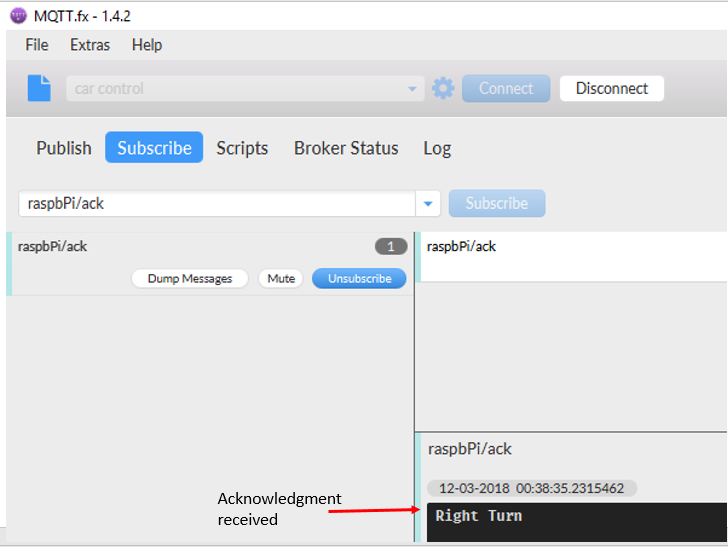The height and width of the screenshot is (547, 728).
Task: Click Dump Messages for raspbPi/ack
Action: (190, 279)
